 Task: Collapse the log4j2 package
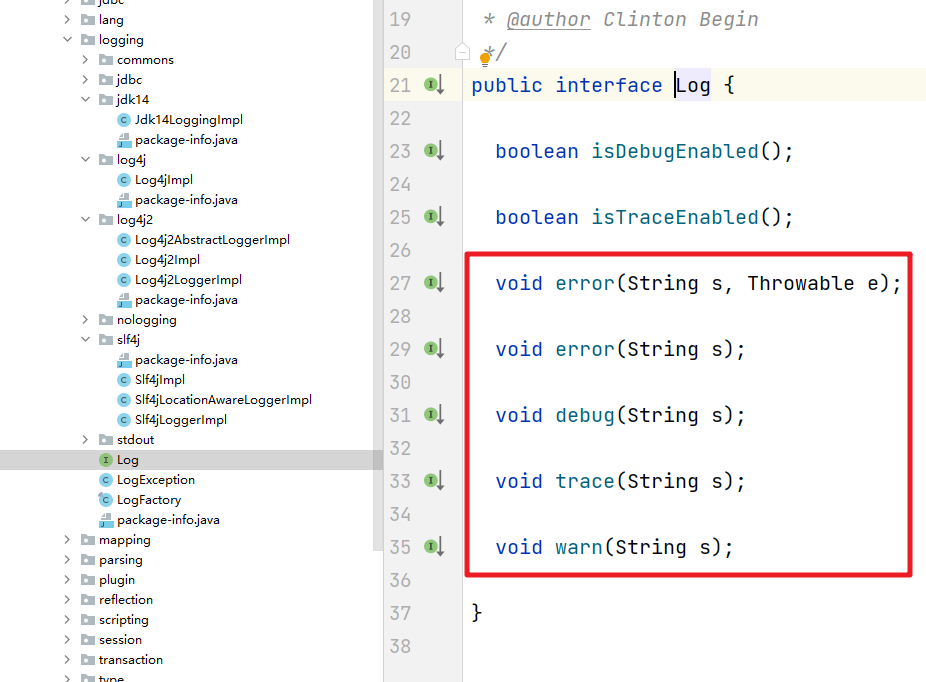[x=85, y=220]
